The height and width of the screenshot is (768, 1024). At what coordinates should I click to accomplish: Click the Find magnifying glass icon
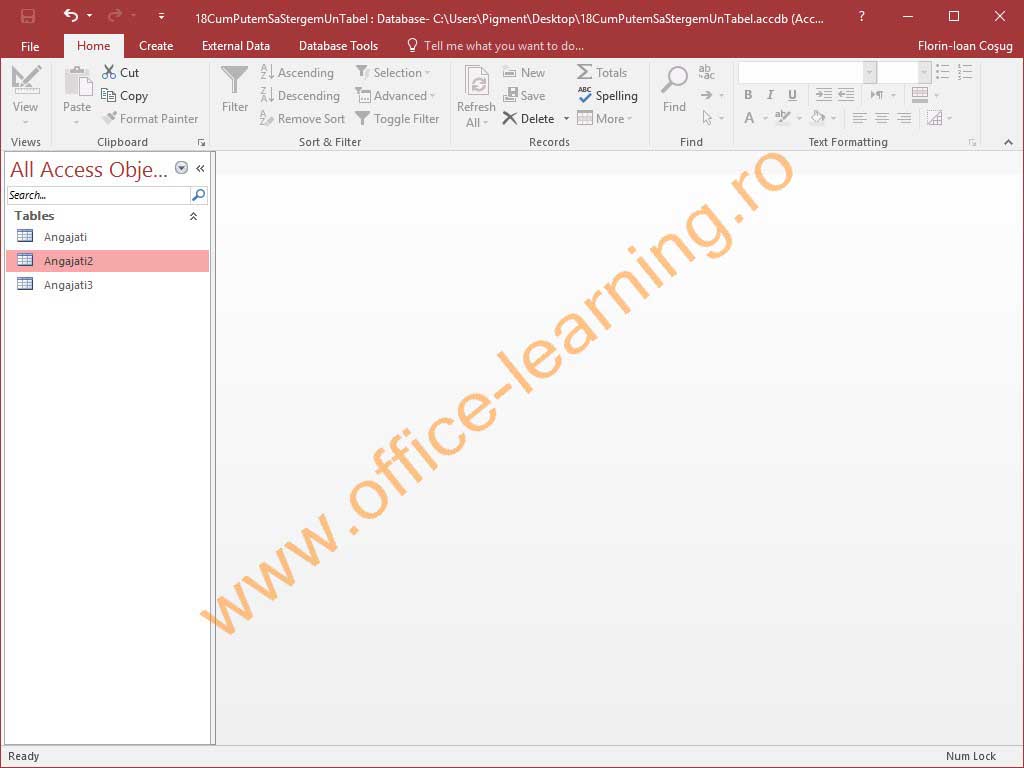(675, 80)
